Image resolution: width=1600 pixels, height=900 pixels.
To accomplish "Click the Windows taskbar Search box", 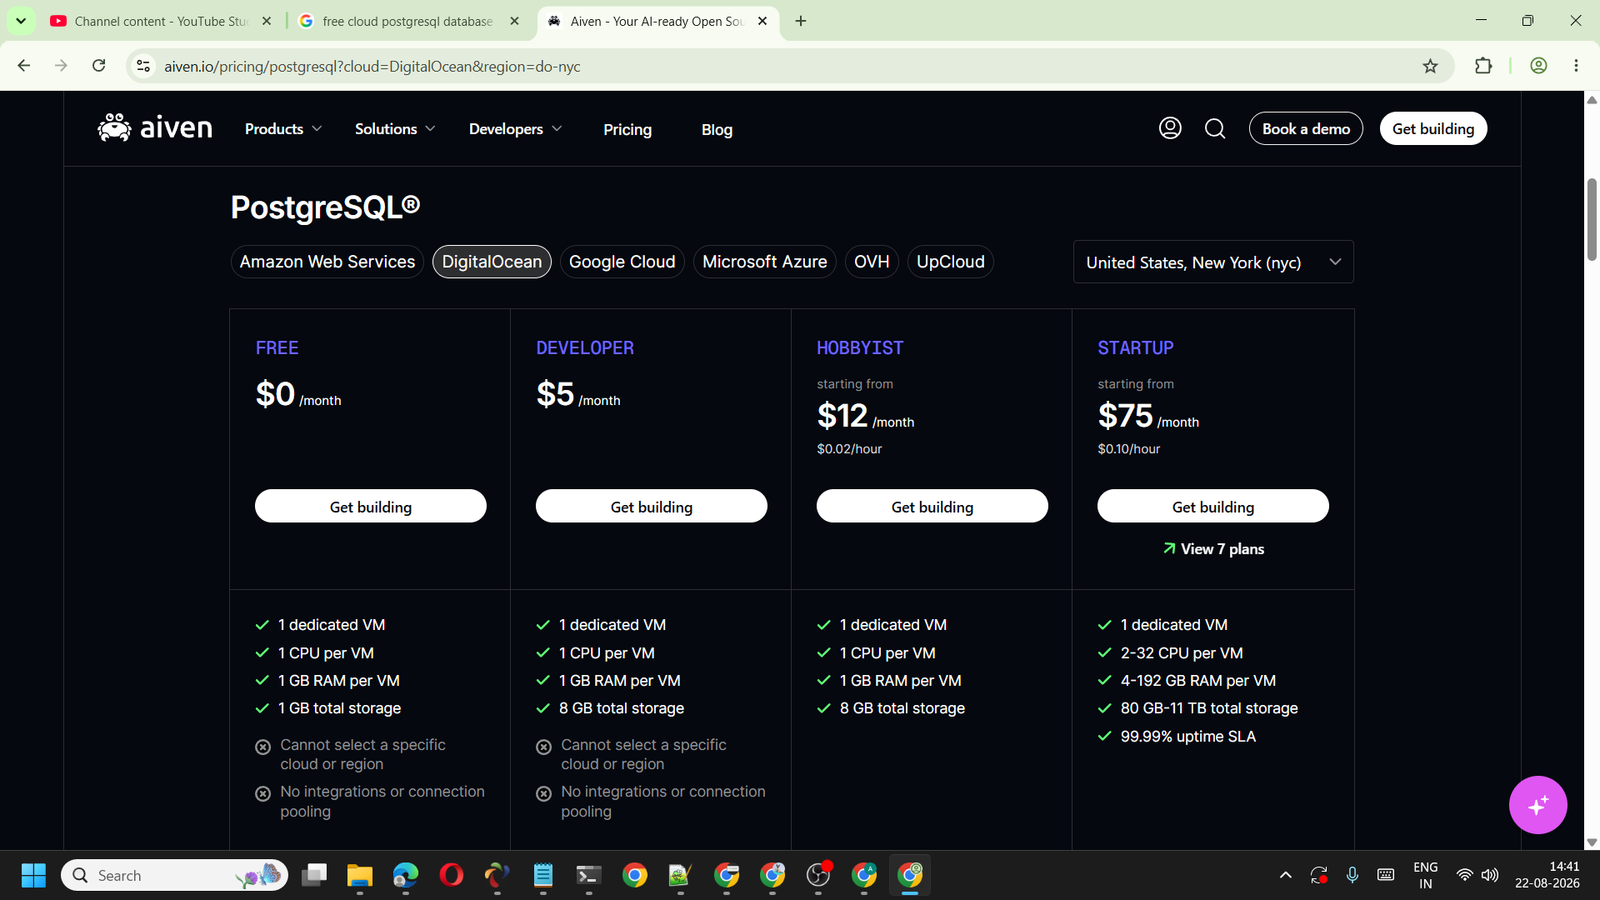I will pos(175,875).
